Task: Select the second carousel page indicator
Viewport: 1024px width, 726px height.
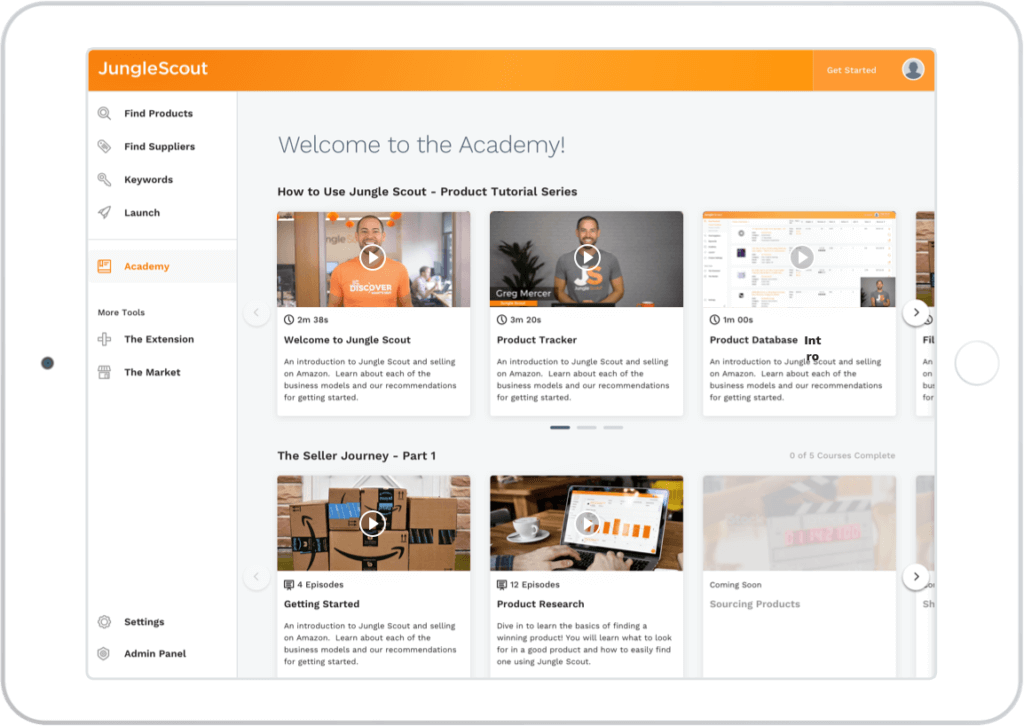Action: pos(586,428)
